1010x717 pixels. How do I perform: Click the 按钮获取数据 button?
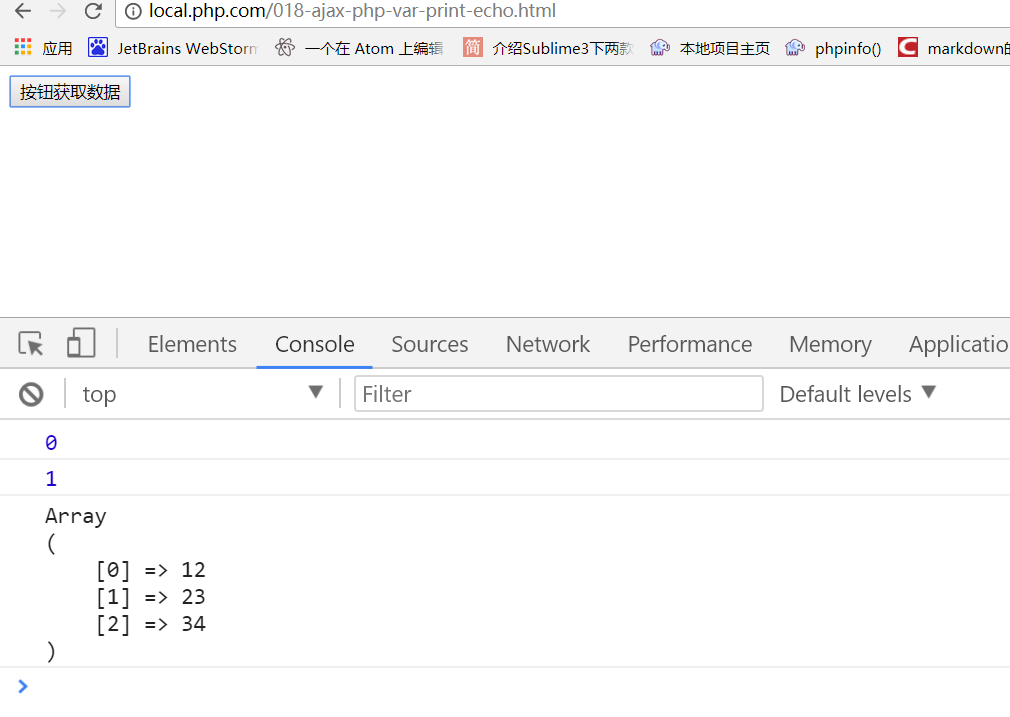(70, 92)
